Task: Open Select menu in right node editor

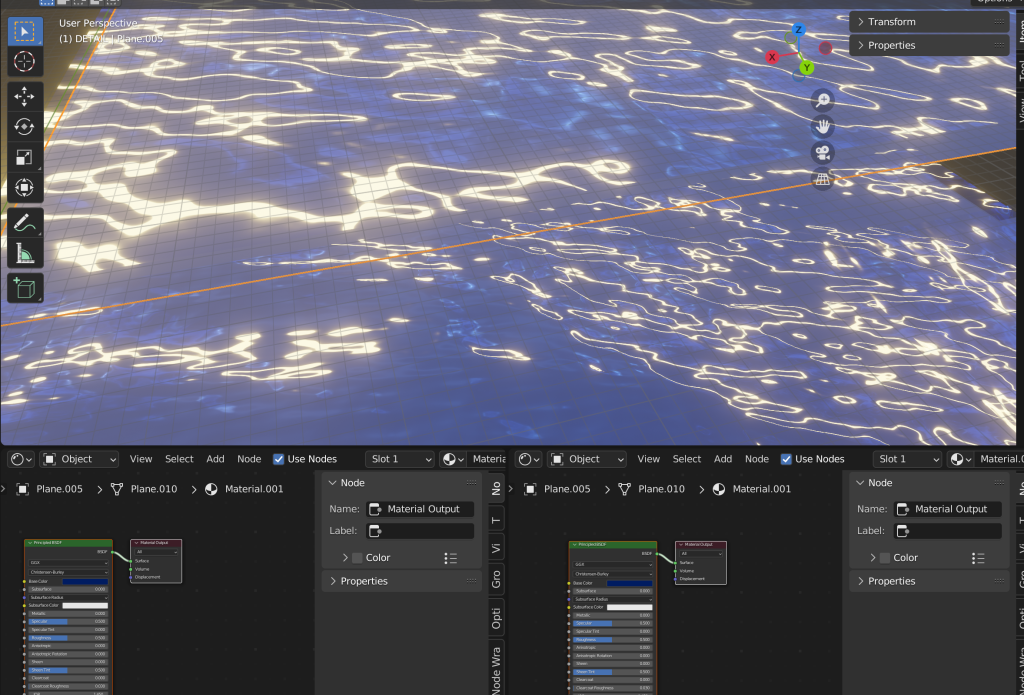Action: coord(687,459)
